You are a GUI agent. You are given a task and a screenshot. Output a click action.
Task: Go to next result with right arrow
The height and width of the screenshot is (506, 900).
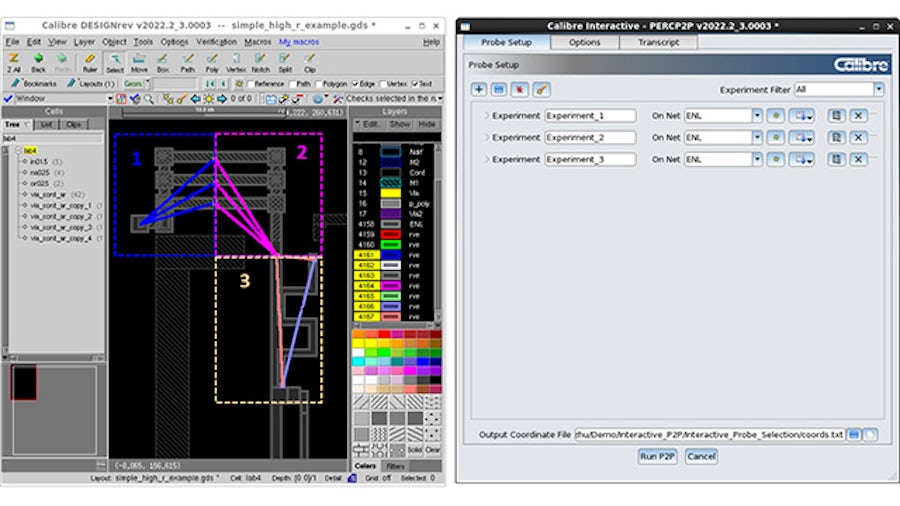[222, 99]
